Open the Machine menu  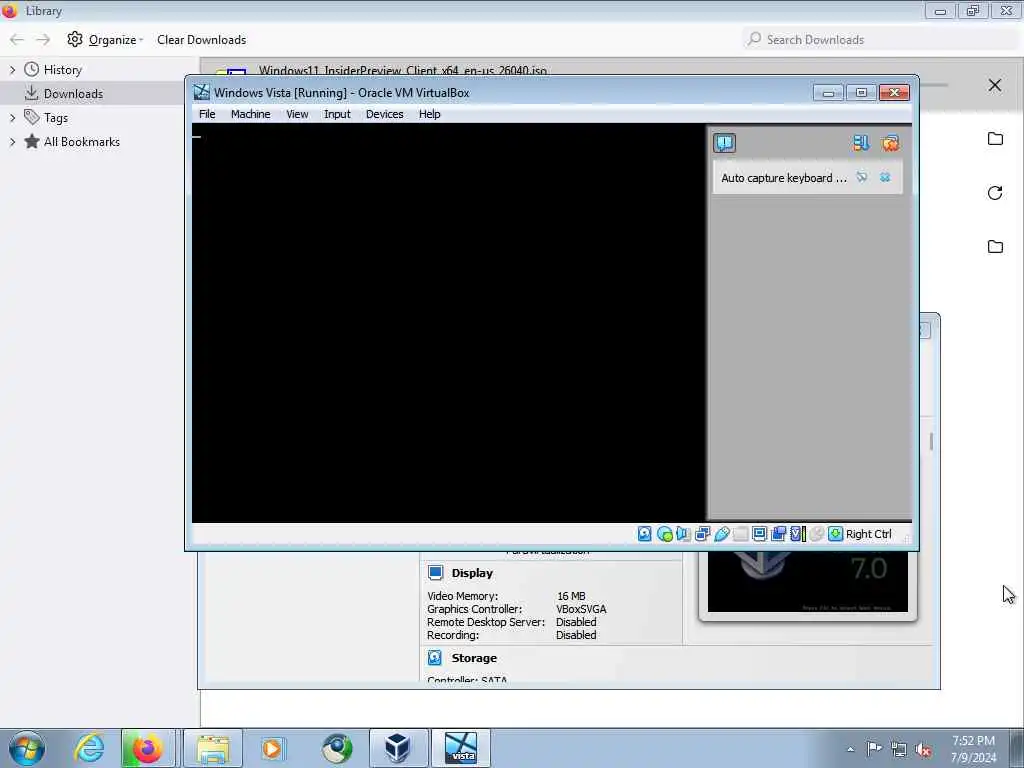[250, 114]
